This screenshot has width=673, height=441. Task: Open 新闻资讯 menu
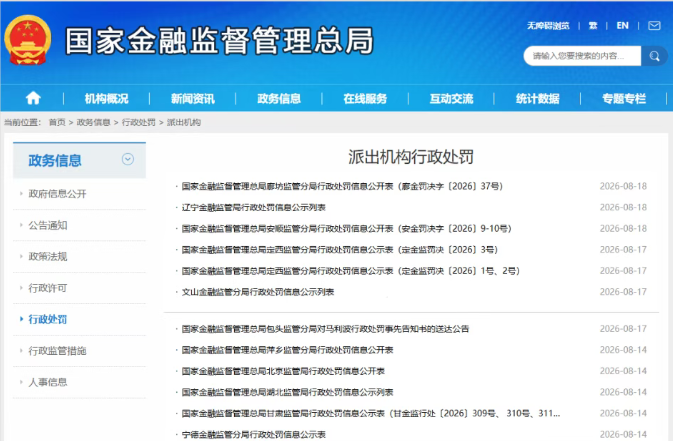pyautogui.click(x=193, y=99)
